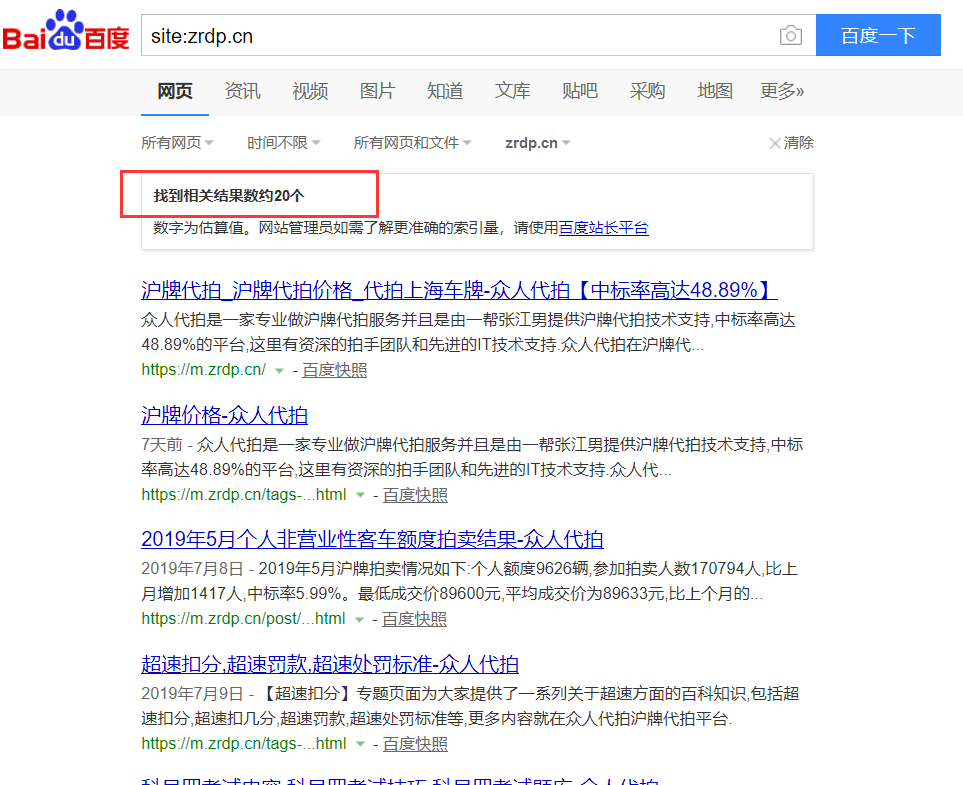Open result 2019年5月个人非营业性客车额度拍卖结果
The height and width of the screenshot is (785, 963).
pyautogui.click(x=372, y=539)
